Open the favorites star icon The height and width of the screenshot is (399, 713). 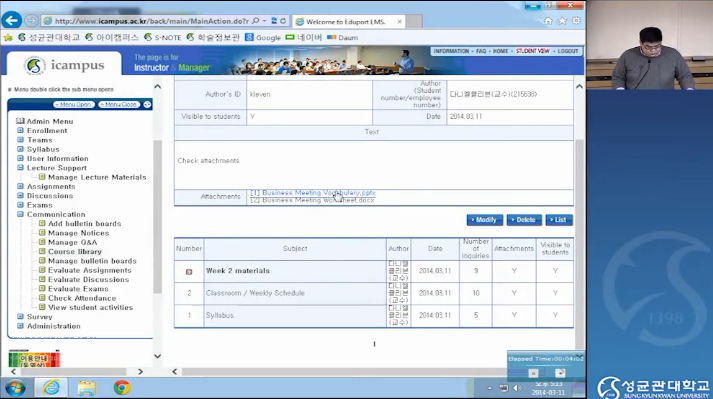562,21
